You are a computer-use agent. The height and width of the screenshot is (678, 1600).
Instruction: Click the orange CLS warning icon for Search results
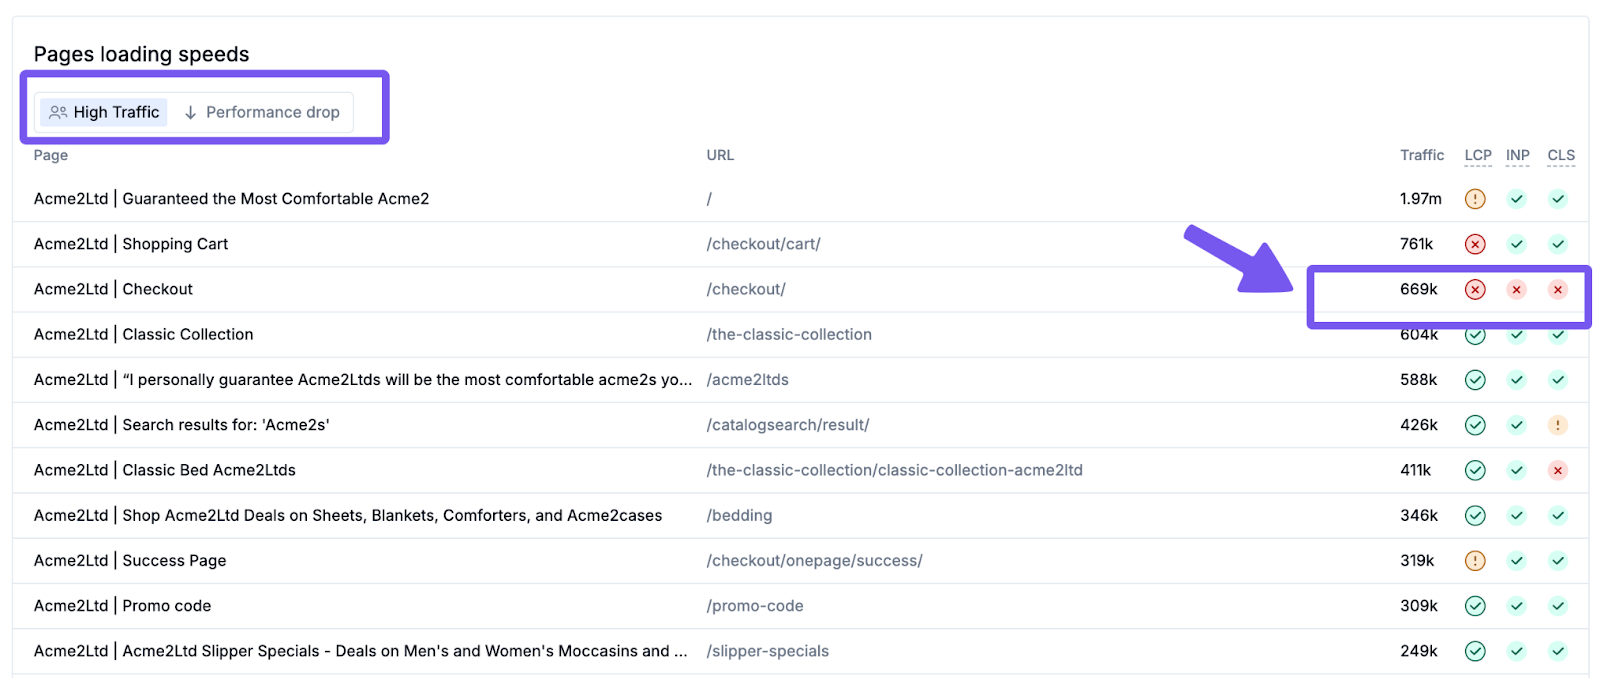tap(1557, 425)
